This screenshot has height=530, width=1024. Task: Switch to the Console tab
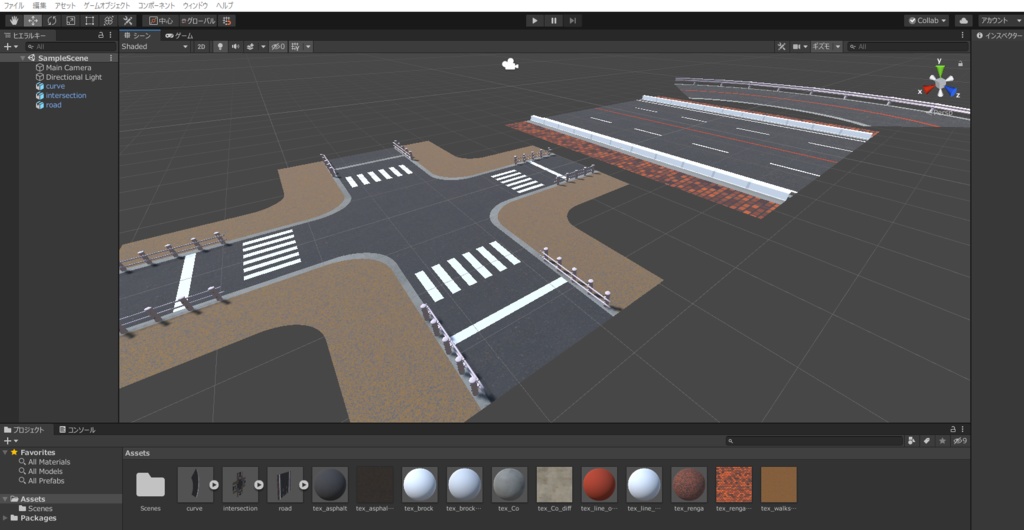tap(77, 429)
